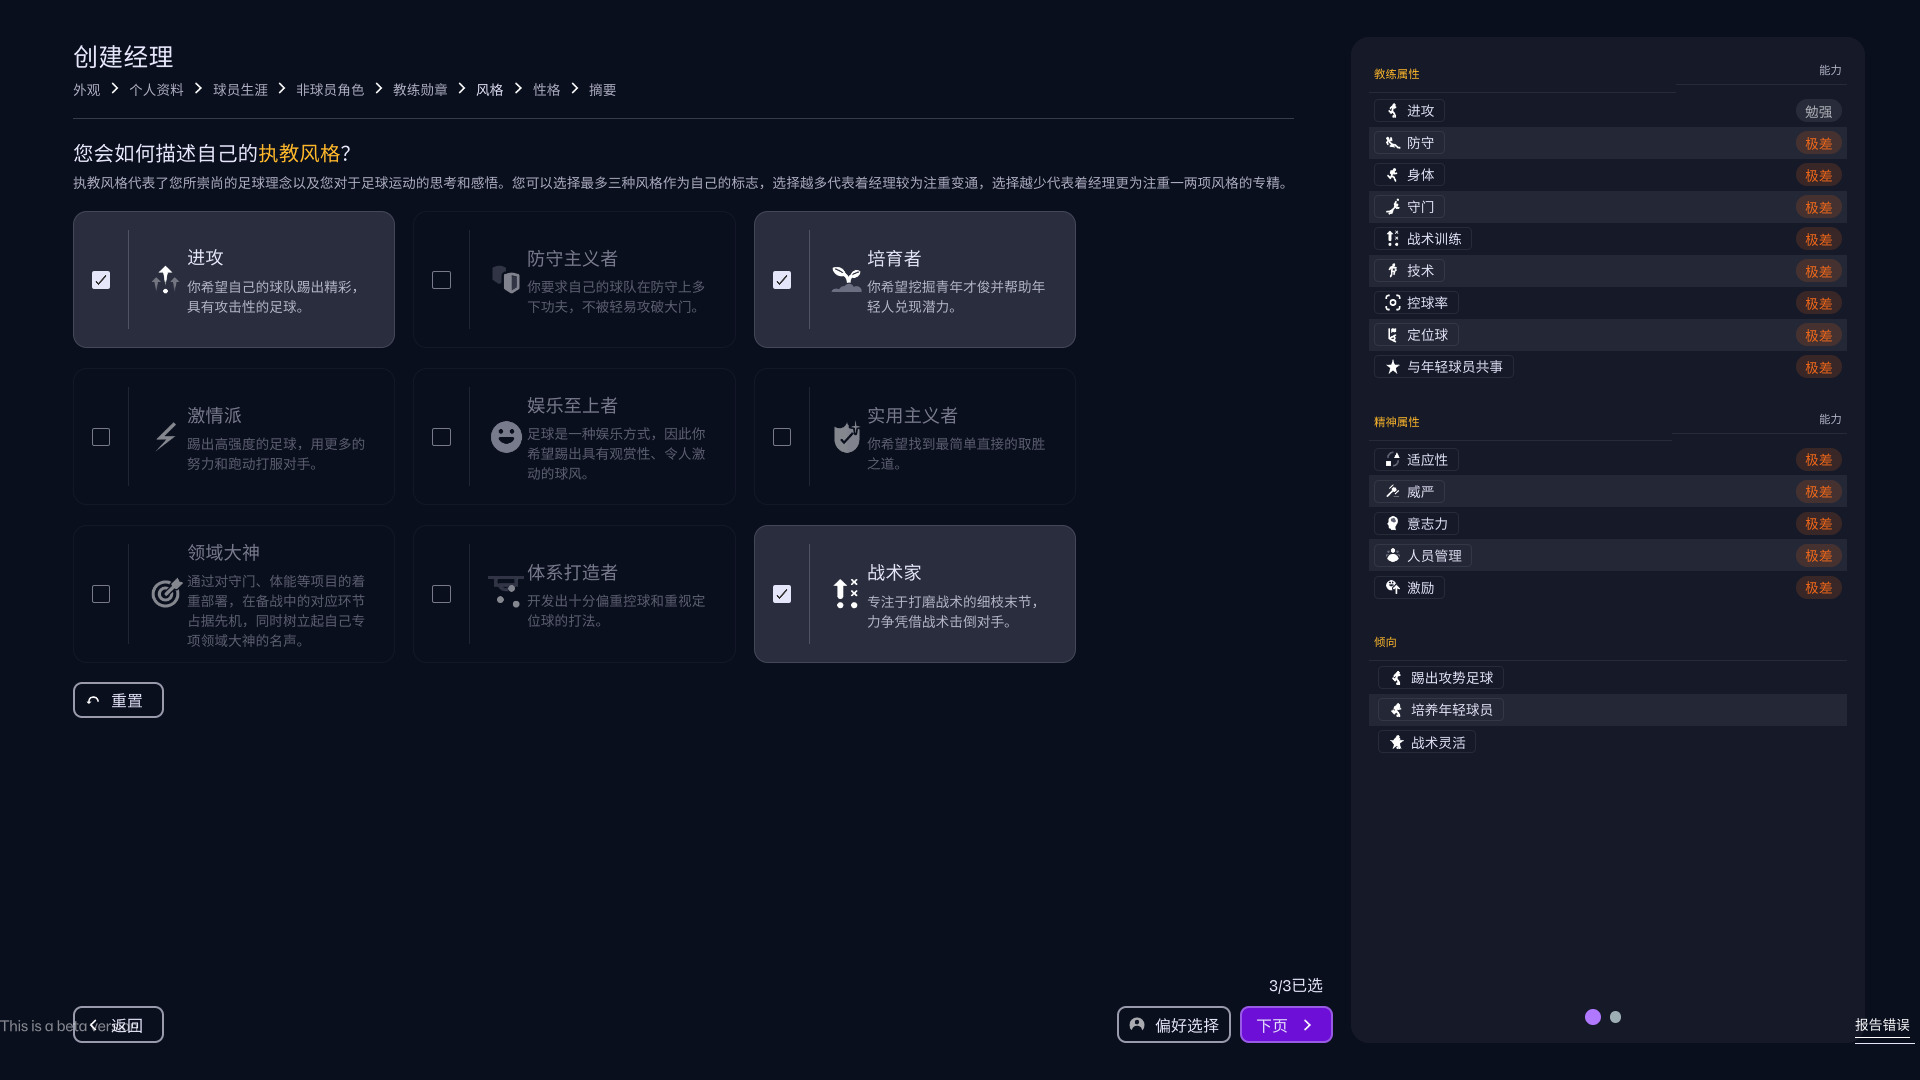
Task: Go to 教练勋章 breadcrumb step
Action: pos(420,90)
